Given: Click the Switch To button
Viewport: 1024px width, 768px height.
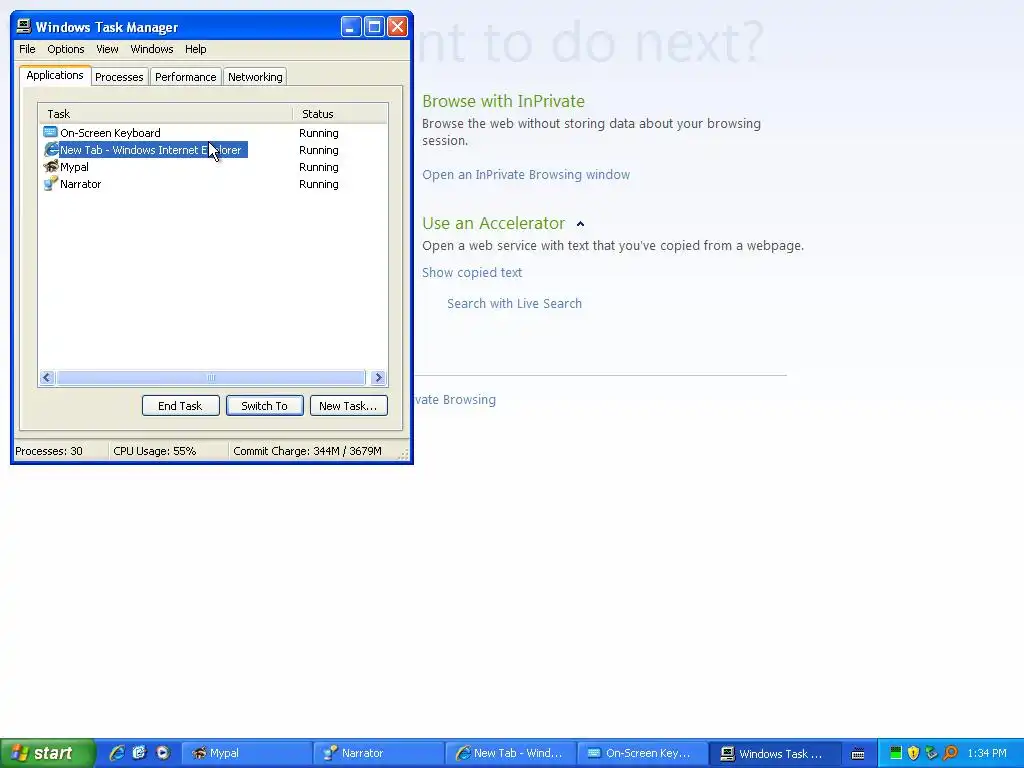Looking at the screenshot, I should tap(264, 406).
